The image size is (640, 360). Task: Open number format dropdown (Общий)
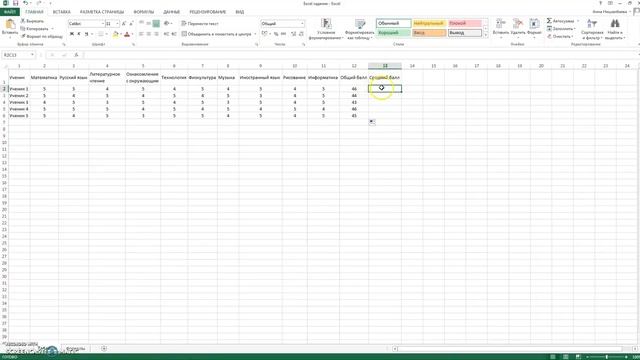pyautogui.click(x=302, y=24)
